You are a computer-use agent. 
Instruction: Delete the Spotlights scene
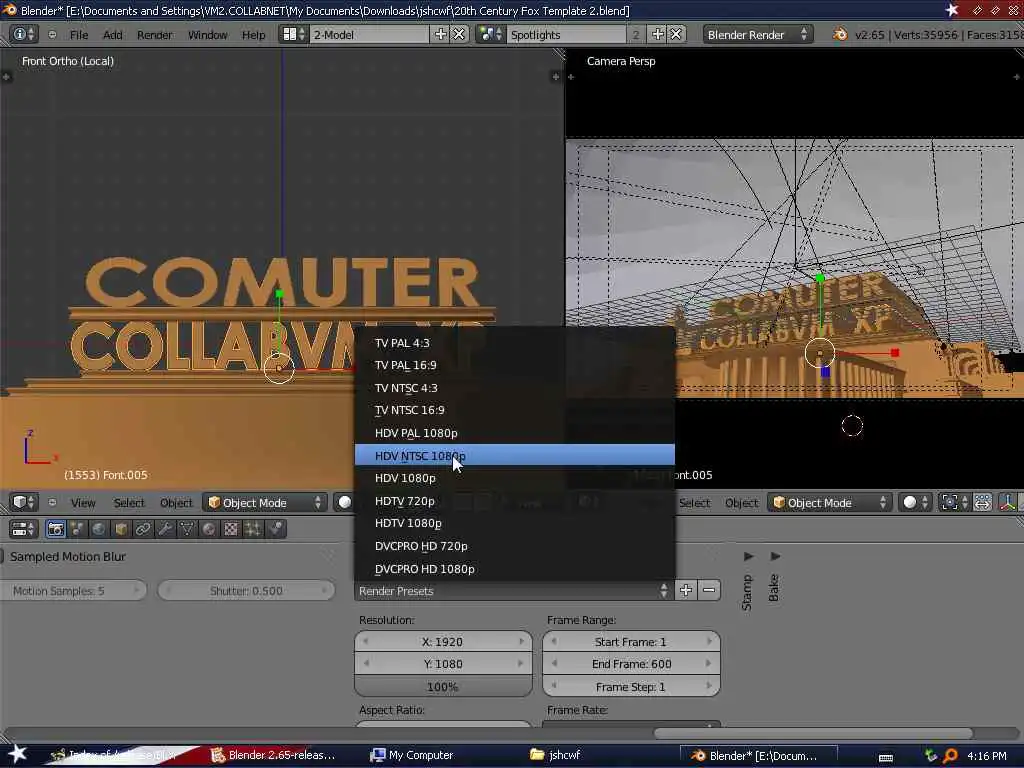click(676, 34)
